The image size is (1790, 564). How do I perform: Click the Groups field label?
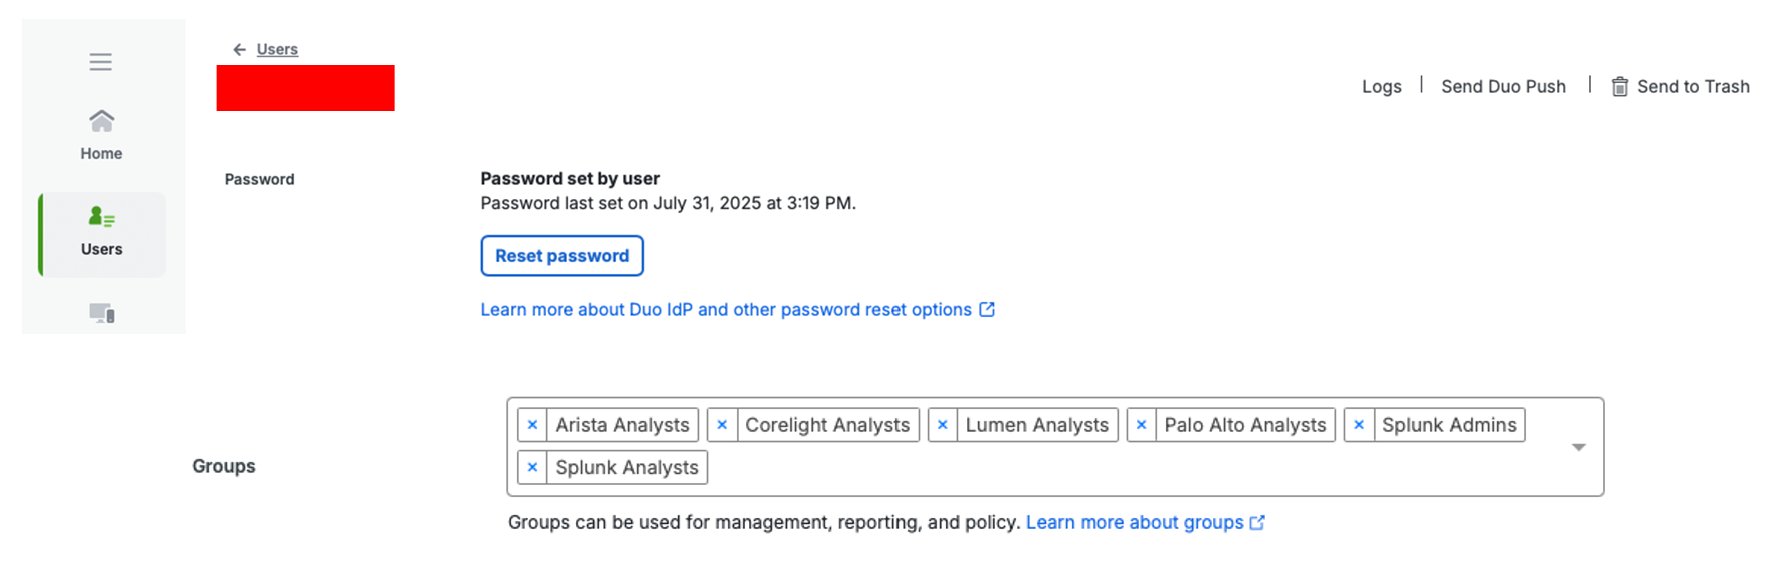point(224,466)
